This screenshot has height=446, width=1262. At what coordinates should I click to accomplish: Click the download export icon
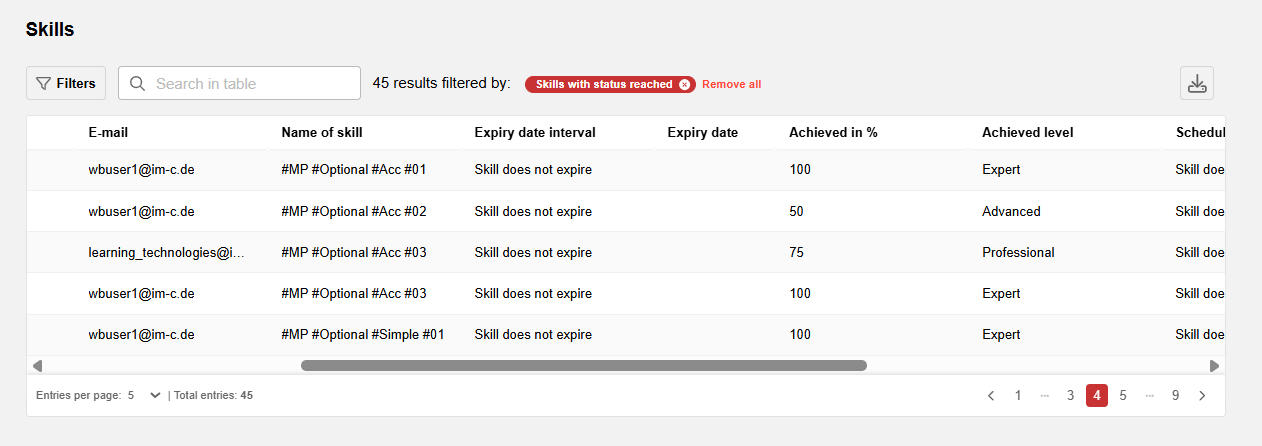(x=1197, y=84)
